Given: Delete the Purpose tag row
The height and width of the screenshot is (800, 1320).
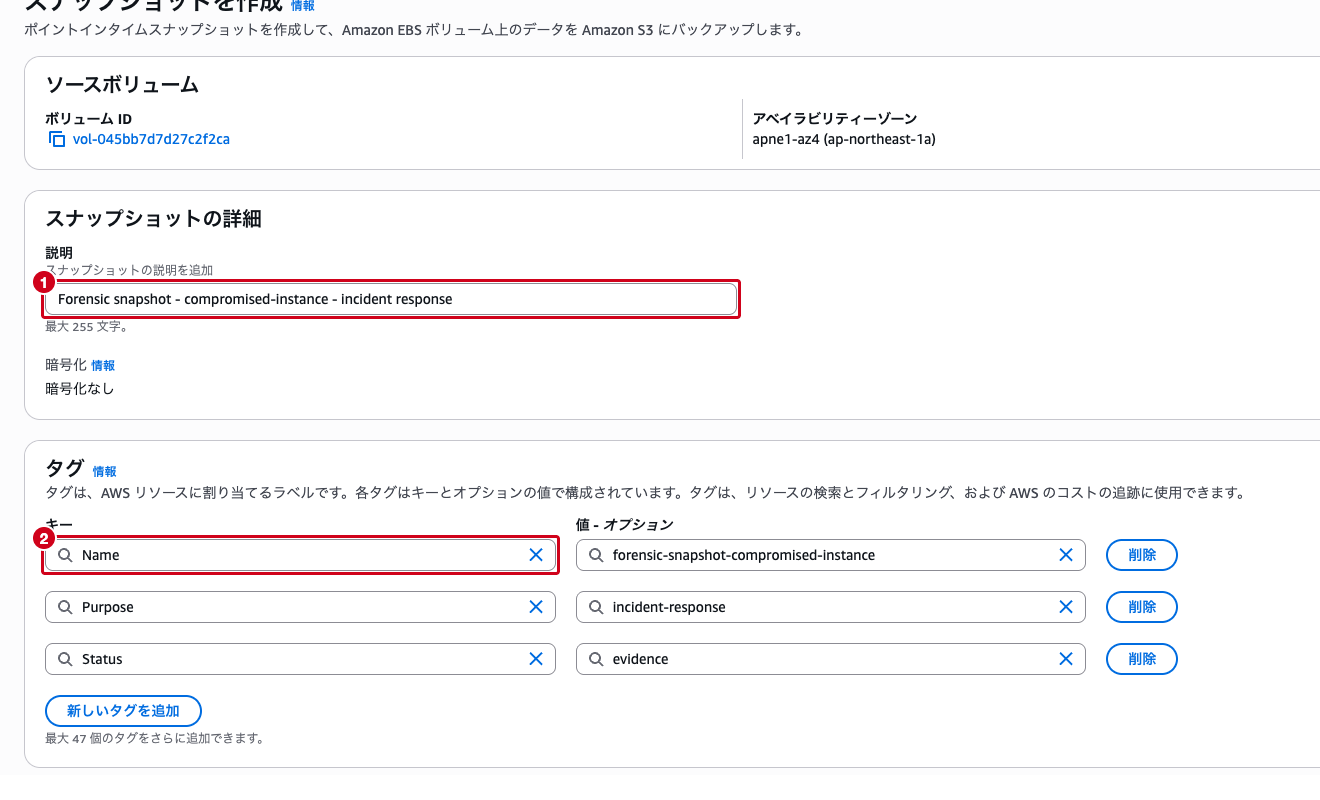Looking at the screenshot, I should [1142, 607].
